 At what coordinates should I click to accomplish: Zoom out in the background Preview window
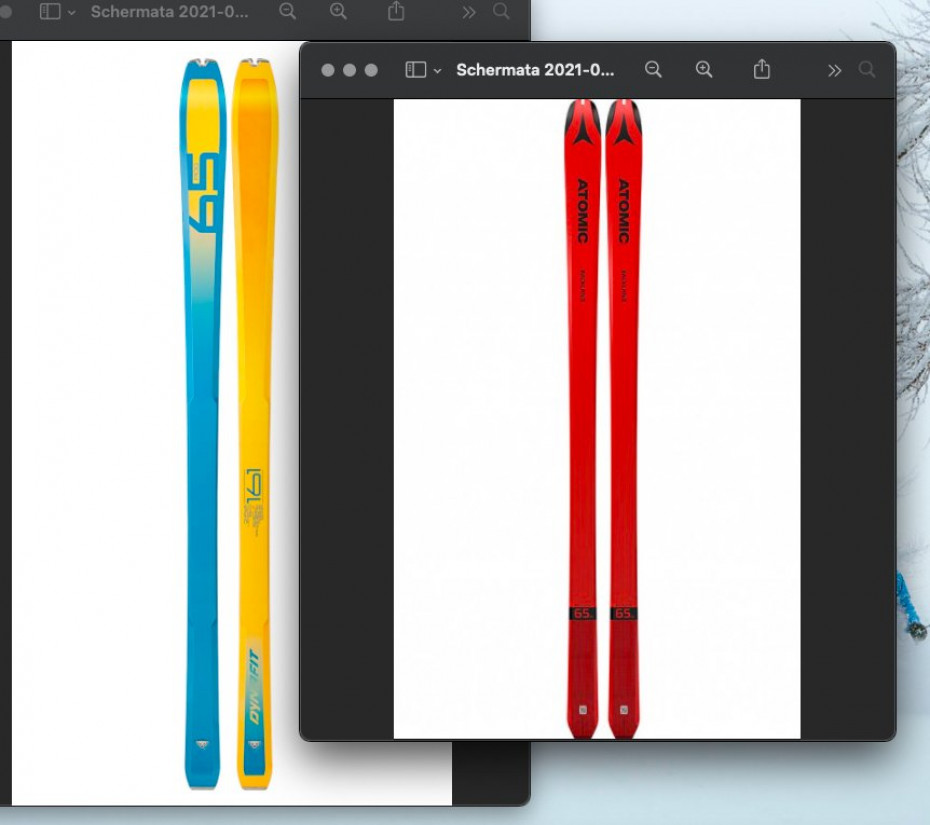coord(288,11)
